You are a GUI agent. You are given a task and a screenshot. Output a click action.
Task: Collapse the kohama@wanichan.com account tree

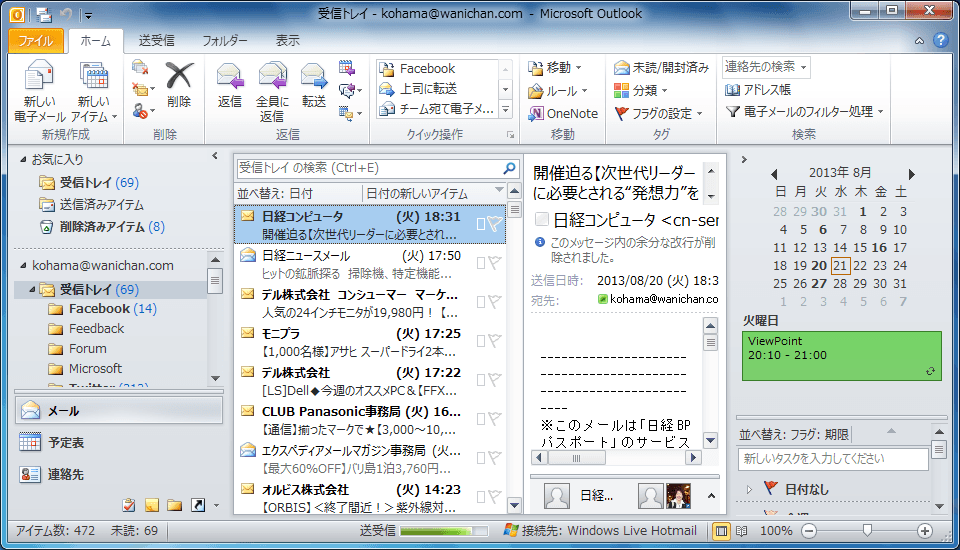[x=23, y=265]
